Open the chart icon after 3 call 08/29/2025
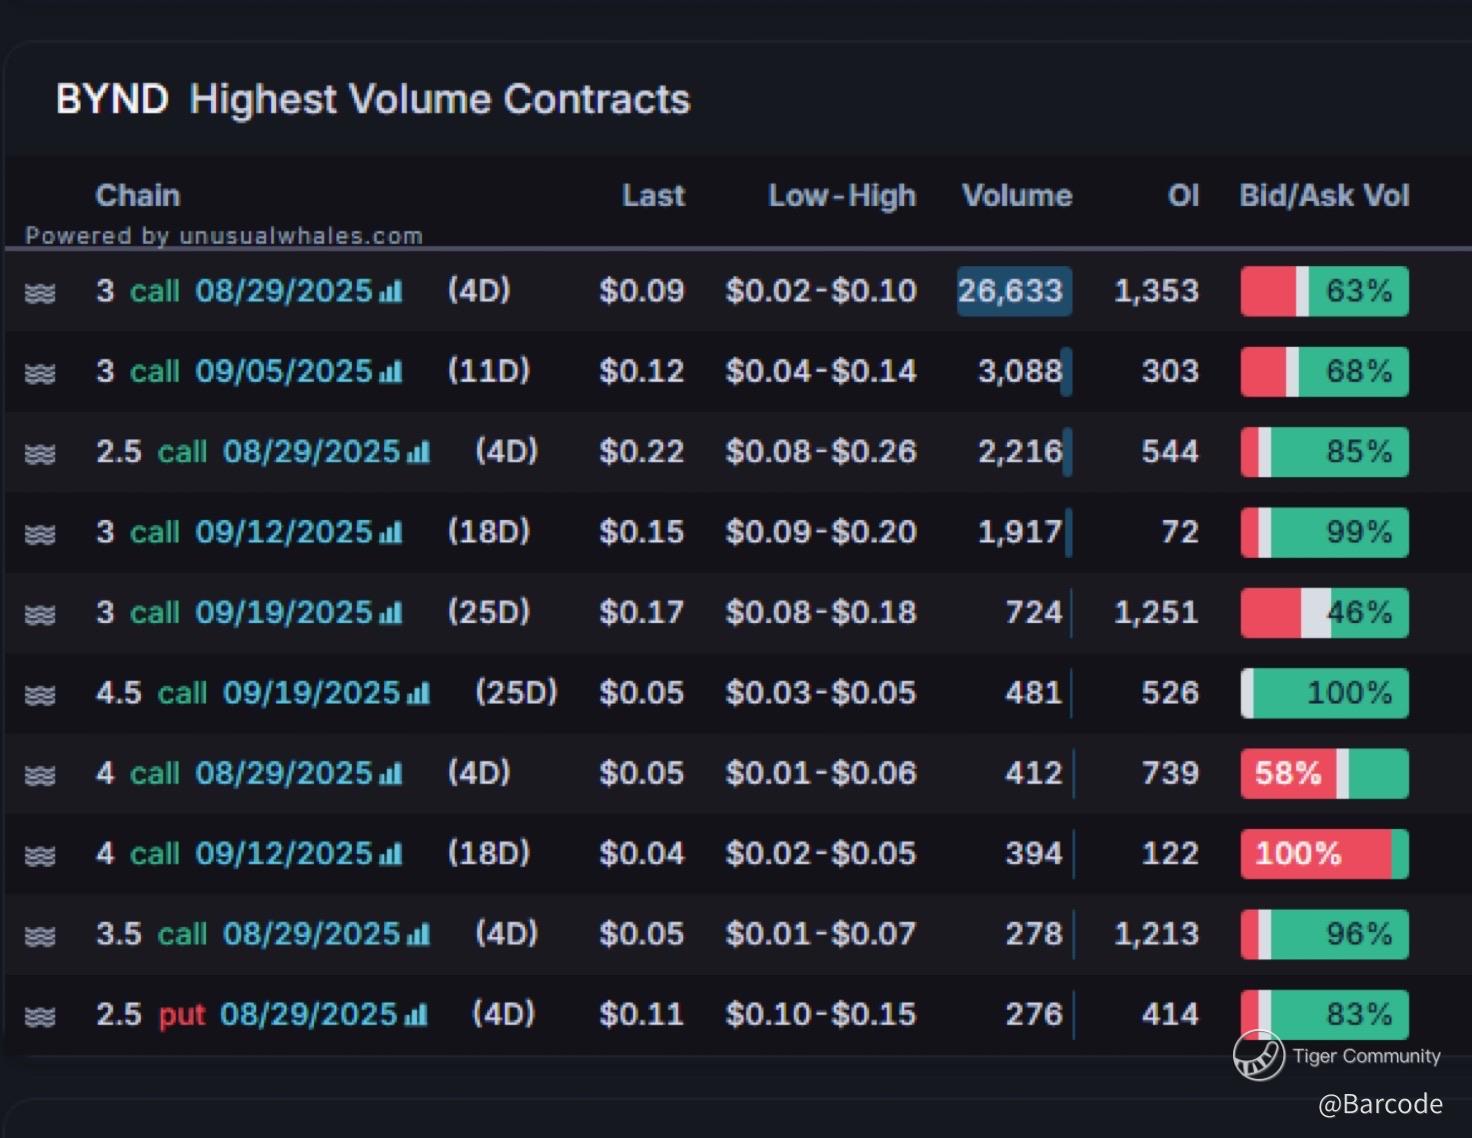The height and width of the screenshot is (1138, 1472). [391, 291]
